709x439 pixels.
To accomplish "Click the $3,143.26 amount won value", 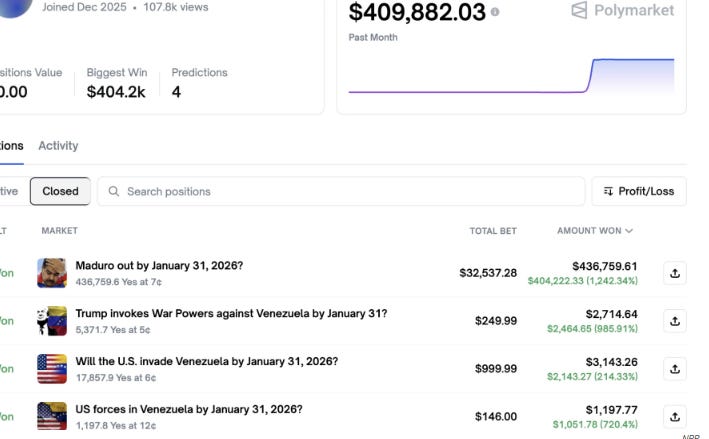I will [611, 362].
